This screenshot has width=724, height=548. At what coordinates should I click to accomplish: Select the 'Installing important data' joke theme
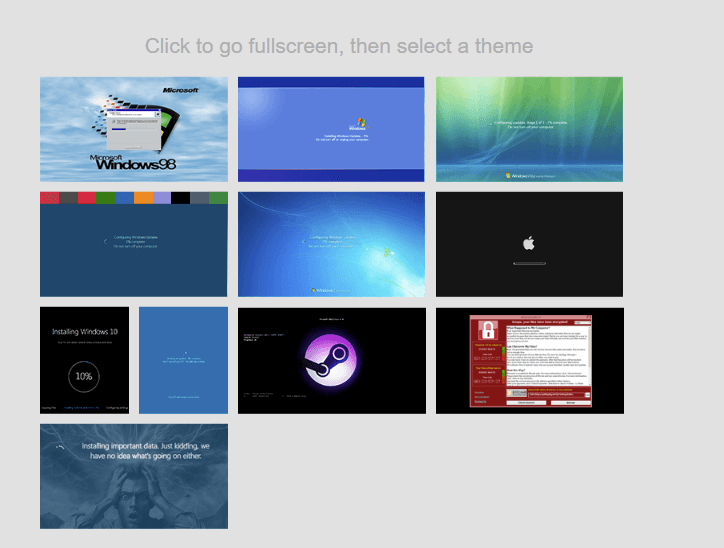[x=134, y=476]
